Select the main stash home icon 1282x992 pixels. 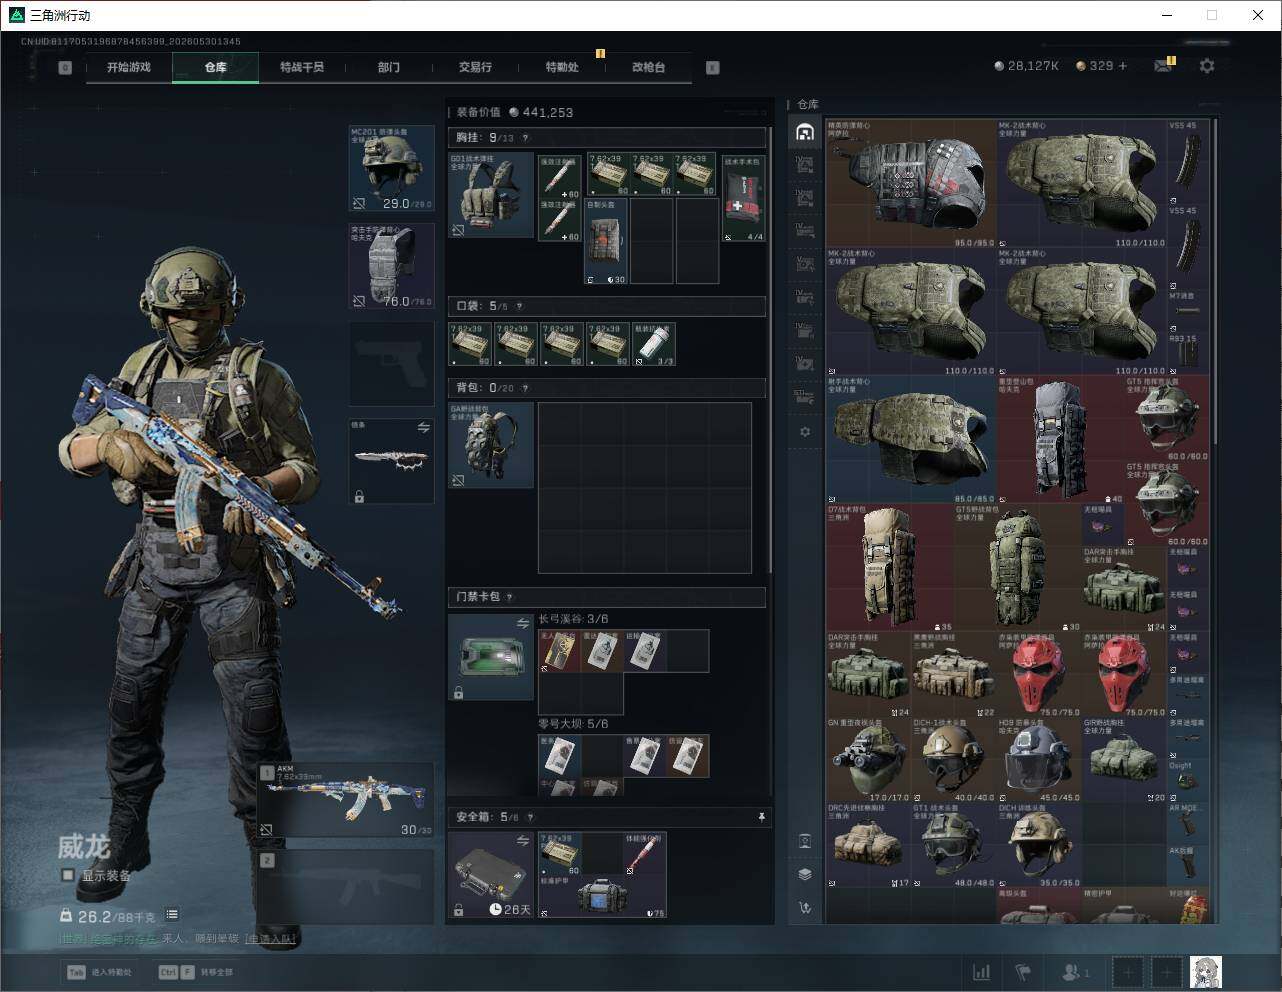pos(805,132)
